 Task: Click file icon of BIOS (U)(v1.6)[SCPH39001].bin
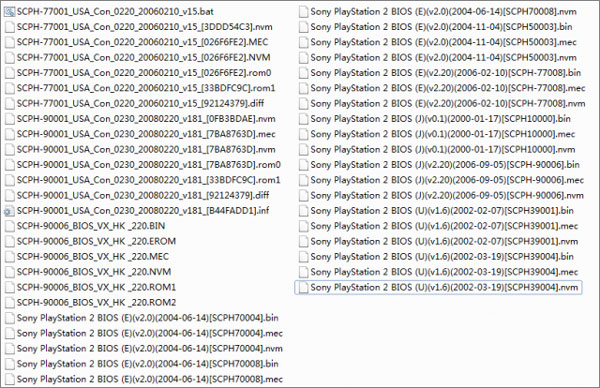pos(303,211)
